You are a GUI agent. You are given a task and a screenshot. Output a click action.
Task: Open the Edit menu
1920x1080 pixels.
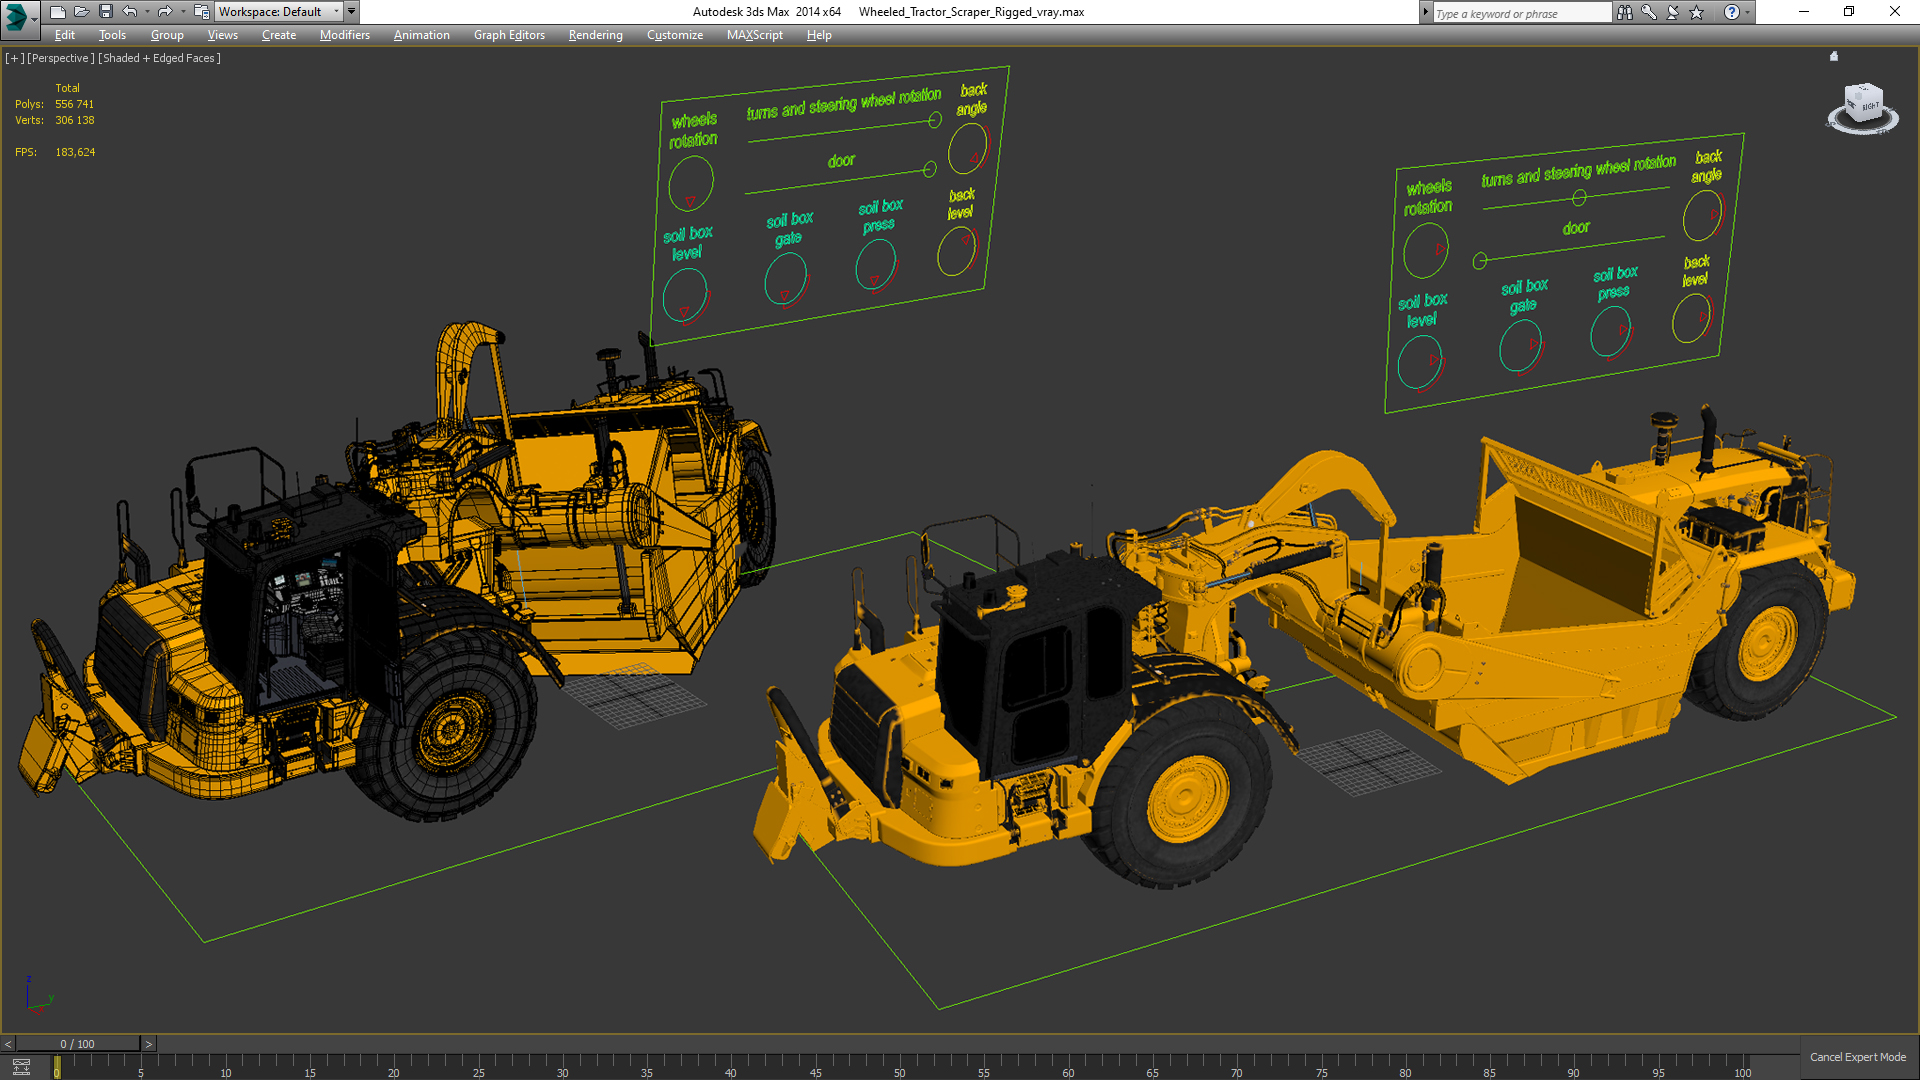click(x=65, y=35)
